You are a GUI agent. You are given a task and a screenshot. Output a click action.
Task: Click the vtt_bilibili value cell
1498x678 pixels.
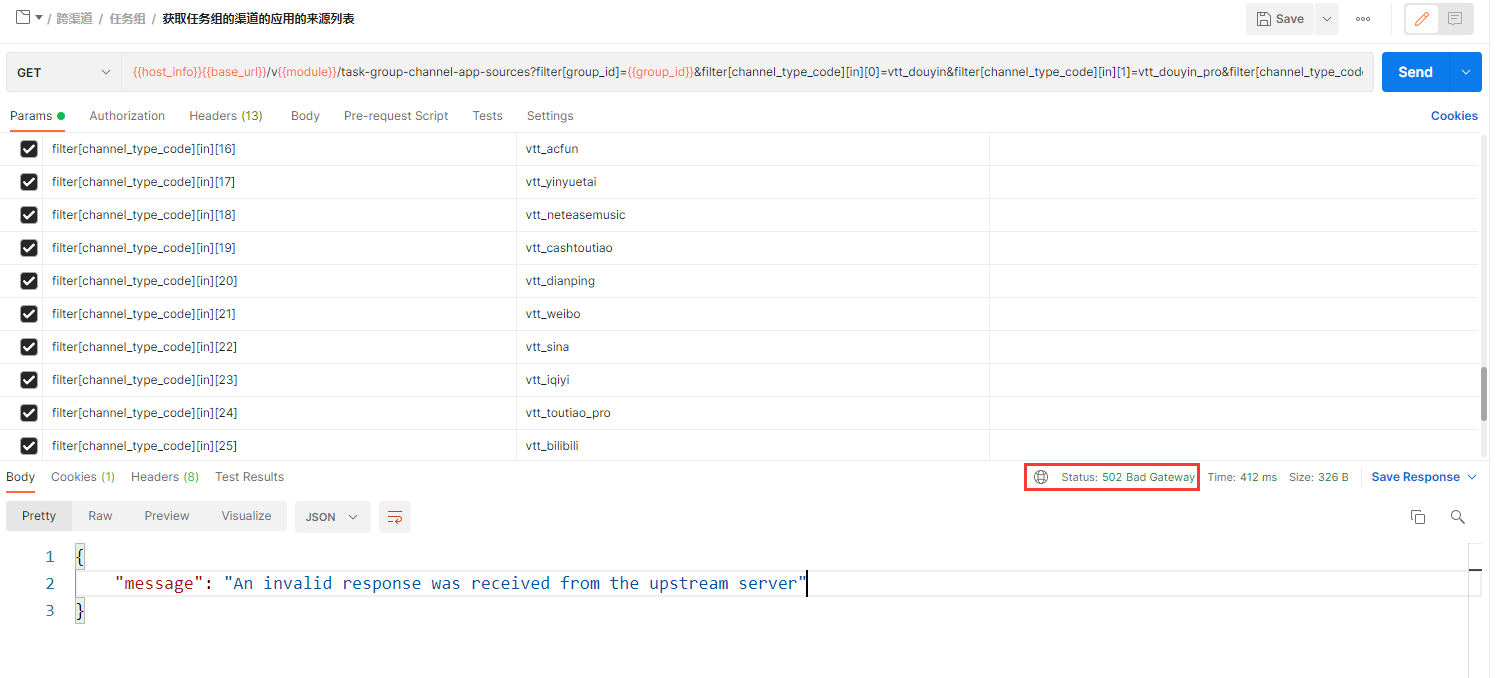(753, 446)
